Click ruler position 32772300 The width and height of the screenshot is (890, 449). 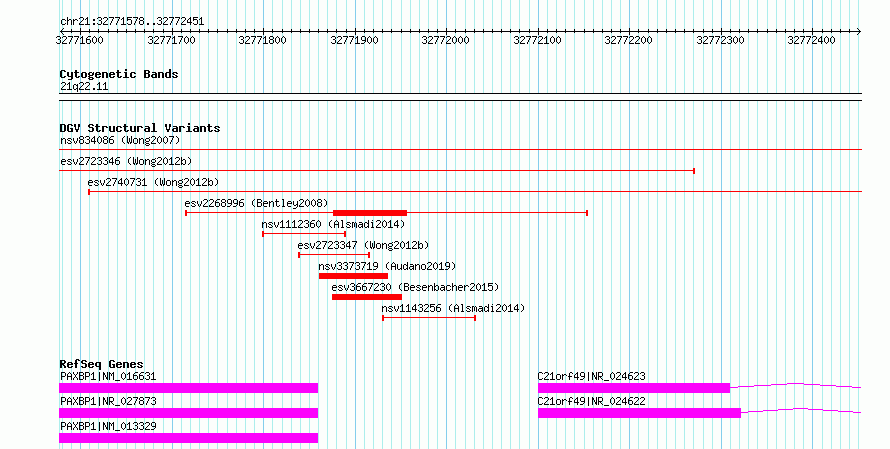pos(720,40)
